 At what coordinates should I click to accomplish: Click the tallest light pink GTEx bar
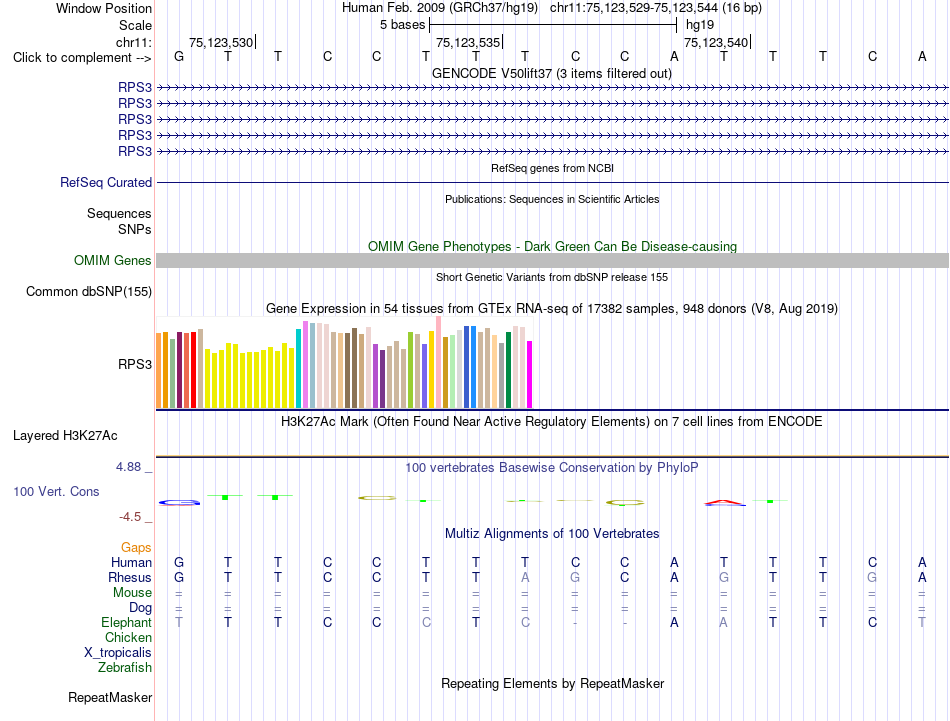click(439, 362)
